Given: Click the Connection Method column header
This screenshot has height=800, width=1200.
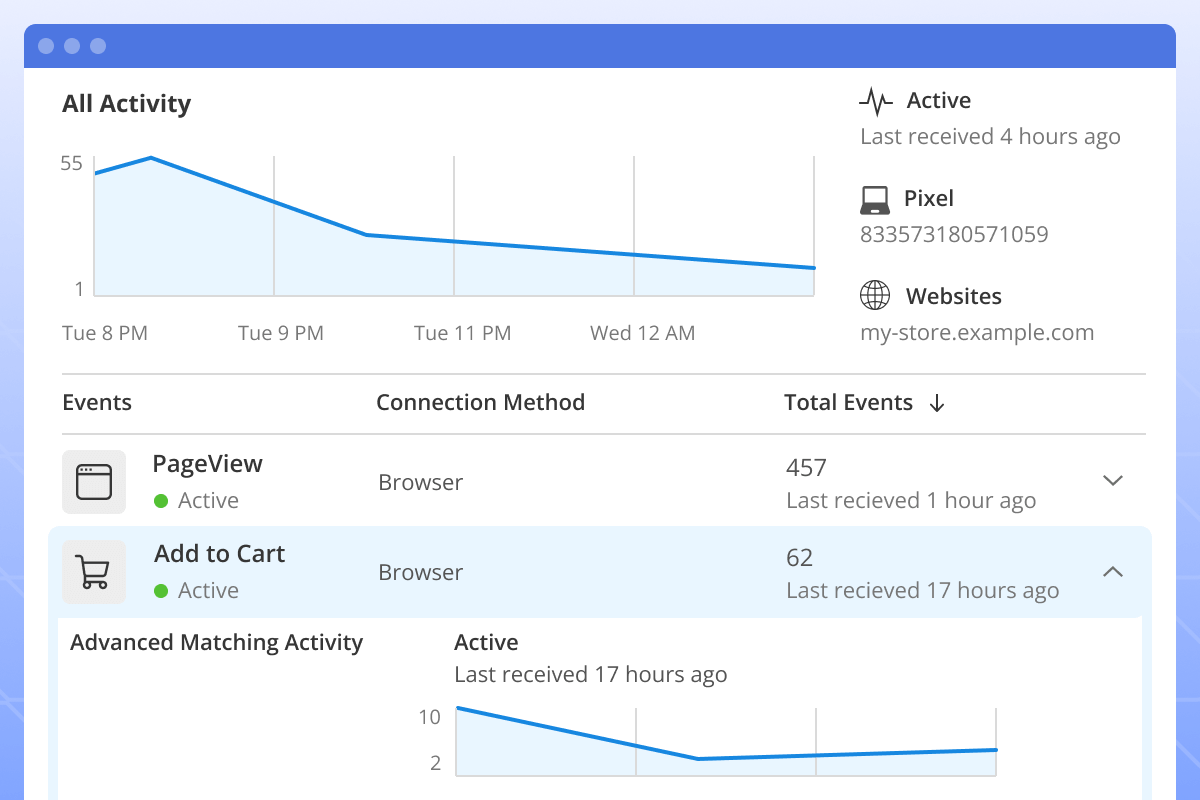Looking at the screenshot, I should click(x=480, y=402).
